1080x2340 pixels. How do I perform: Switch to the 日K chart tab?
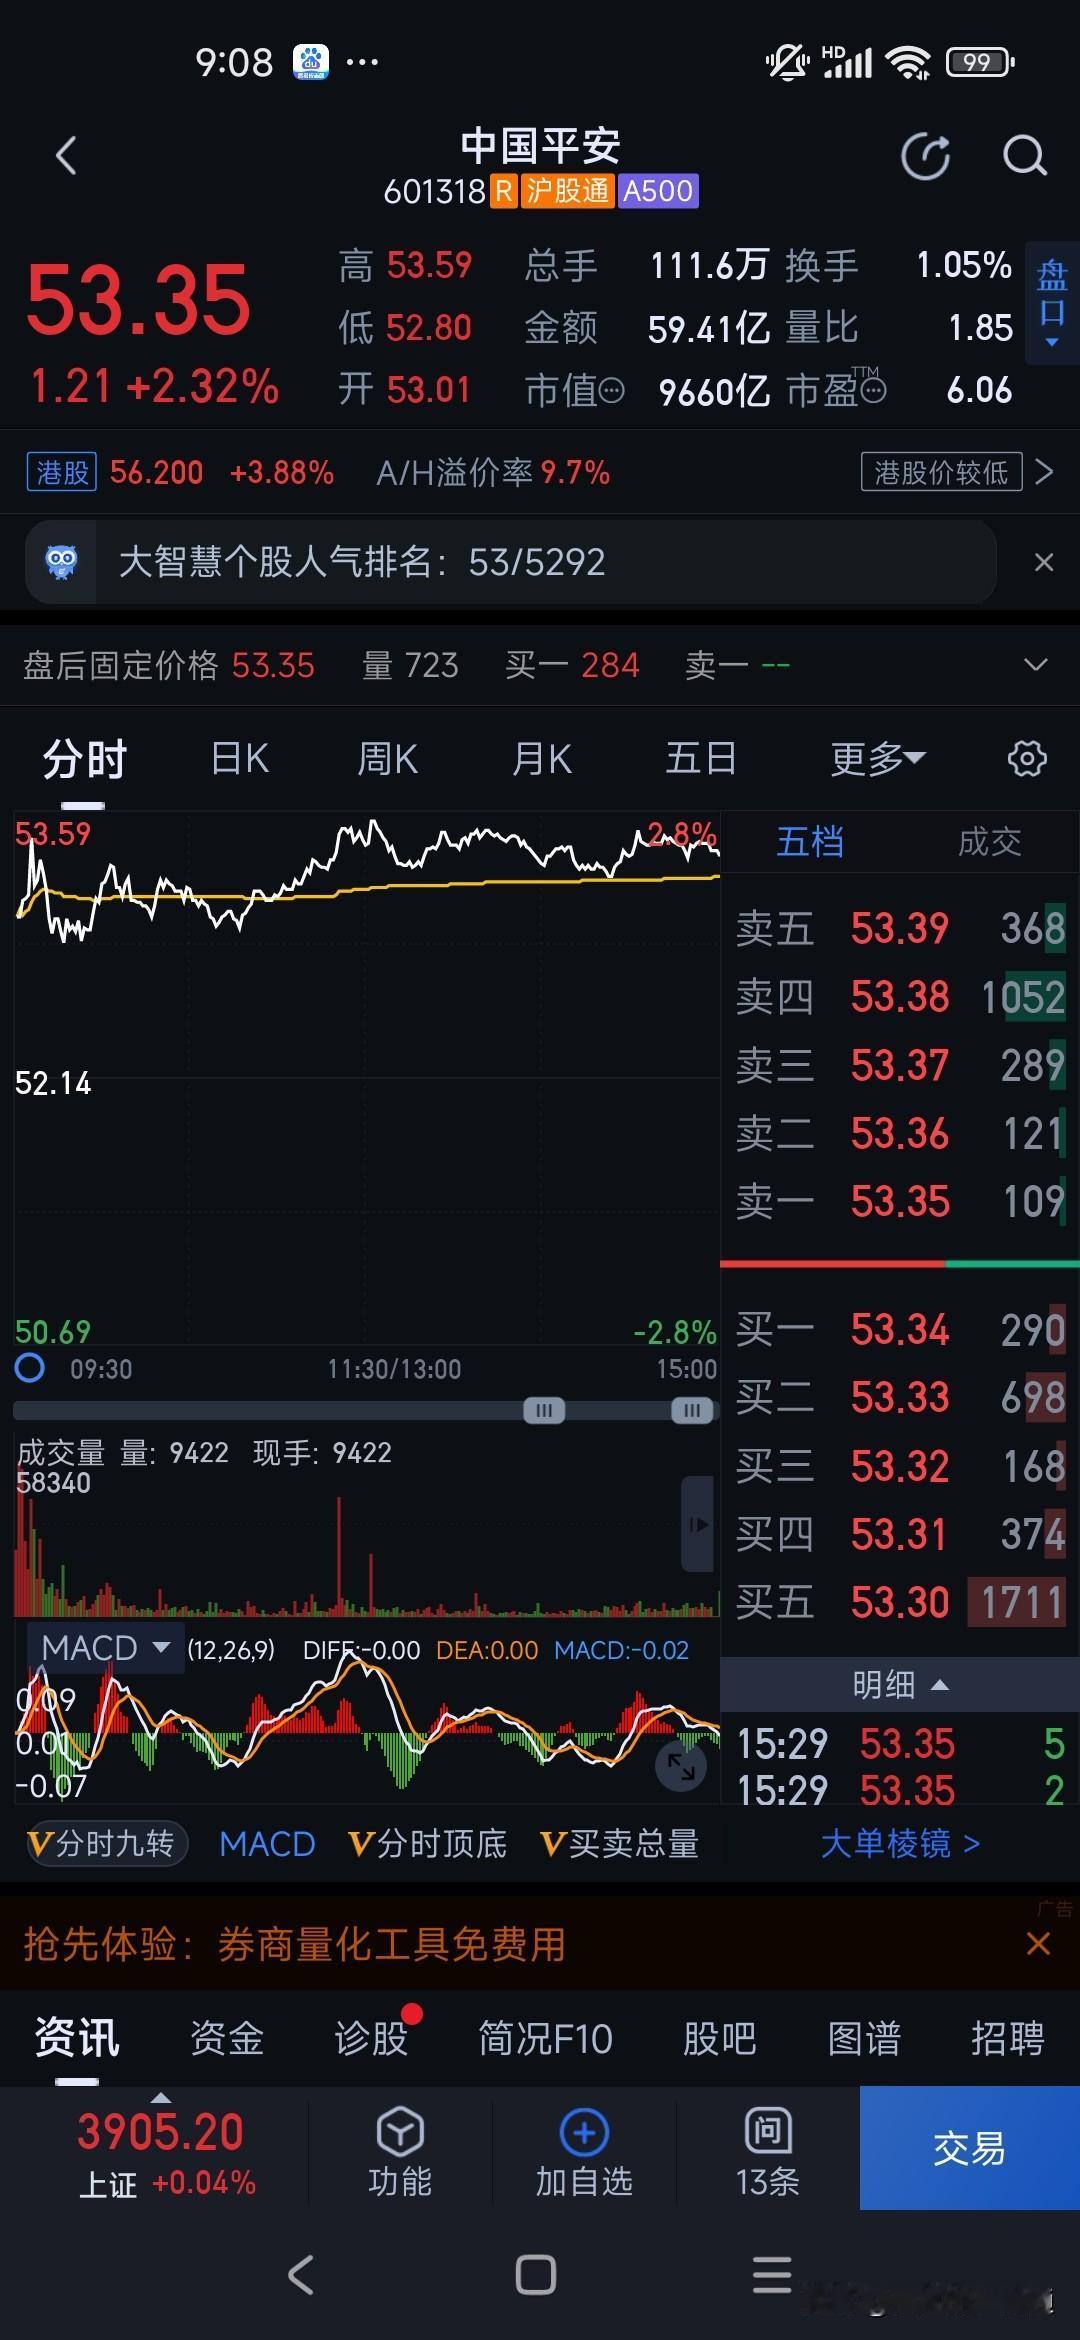click(x=240, y=759)
